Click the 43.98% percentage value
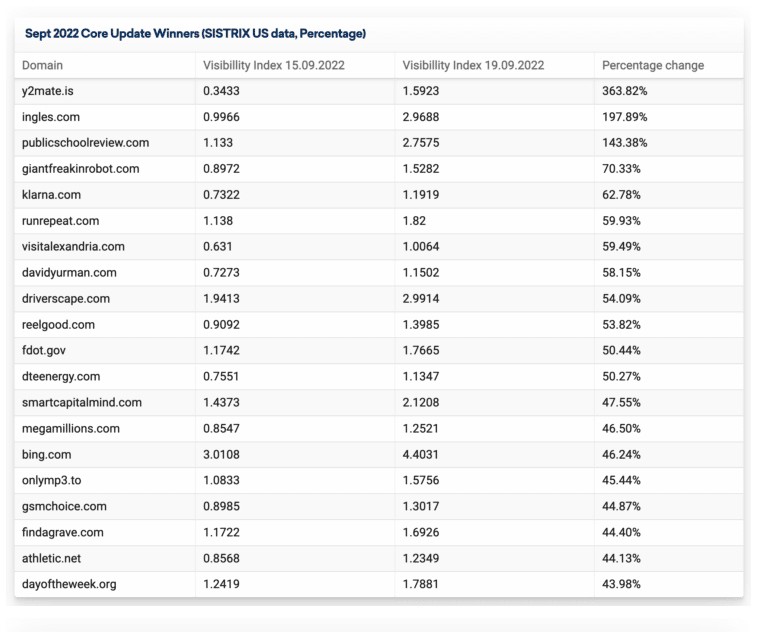The height and width of the screenshot is (632, 761). click(x=621, y=584)
